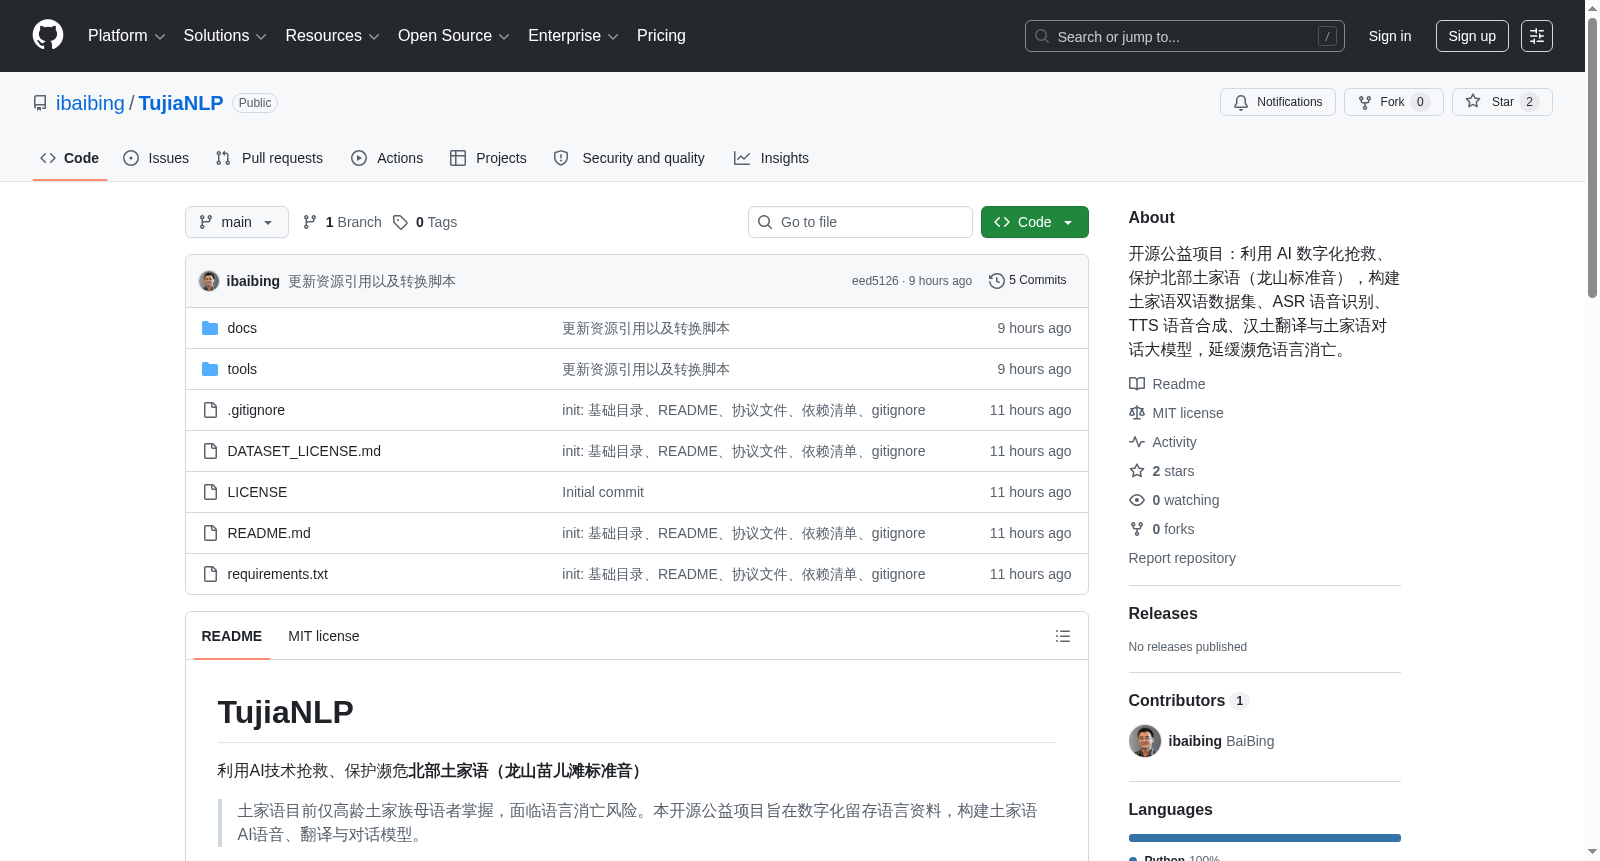Expand the Solutions menu
This screenshot has width=1600, height=861.
coord(225,36)
